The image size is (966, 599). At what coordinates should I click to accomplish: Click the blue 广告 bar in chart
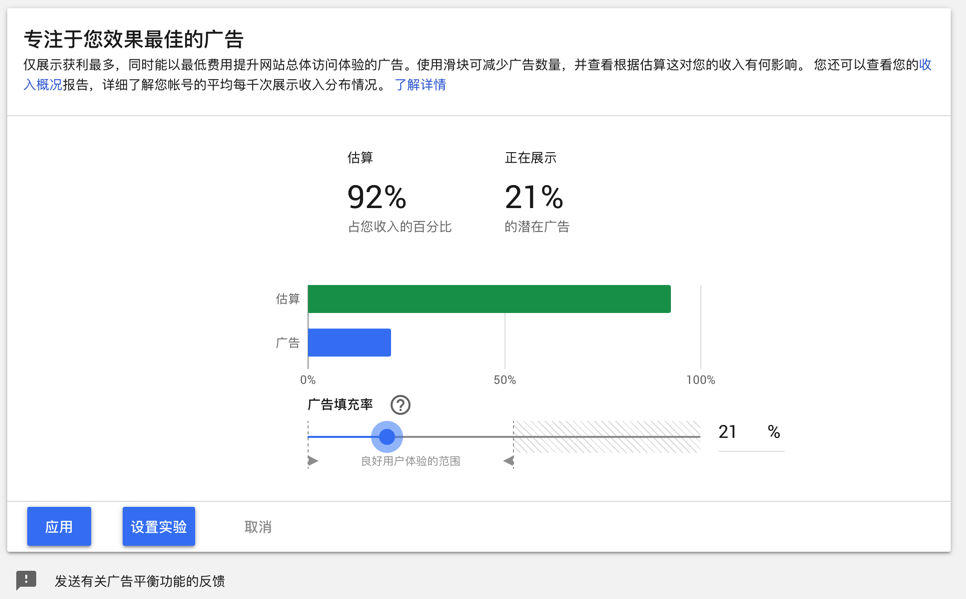(x=349, y=342)
